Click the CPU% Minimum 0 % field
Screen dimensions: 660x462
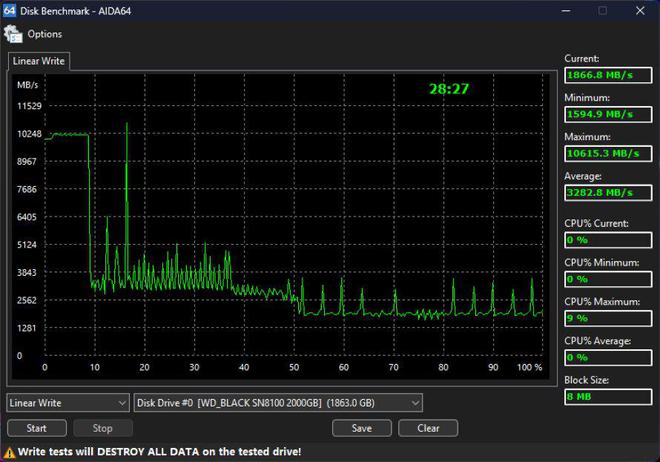click(608, 279)
